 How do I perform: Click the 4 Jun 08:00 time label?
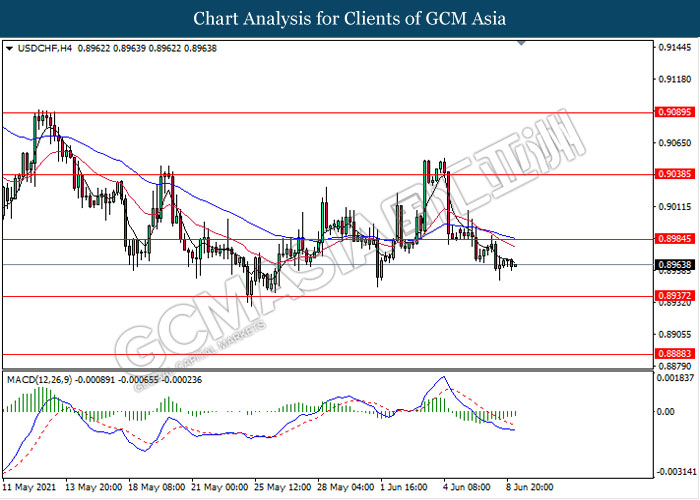tap(467, 487)
